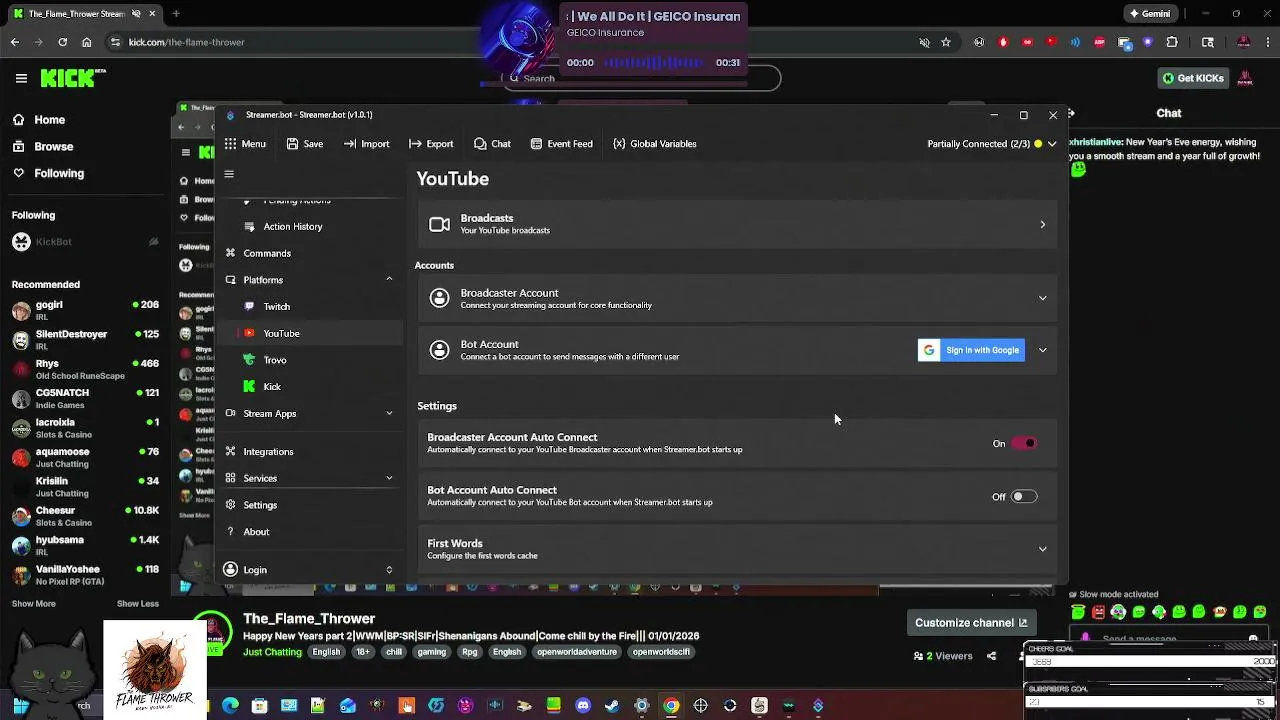Open the About page in sidebar
Image resolution: width=1280 pixels, height=720 pixels.
coord(256,532)
